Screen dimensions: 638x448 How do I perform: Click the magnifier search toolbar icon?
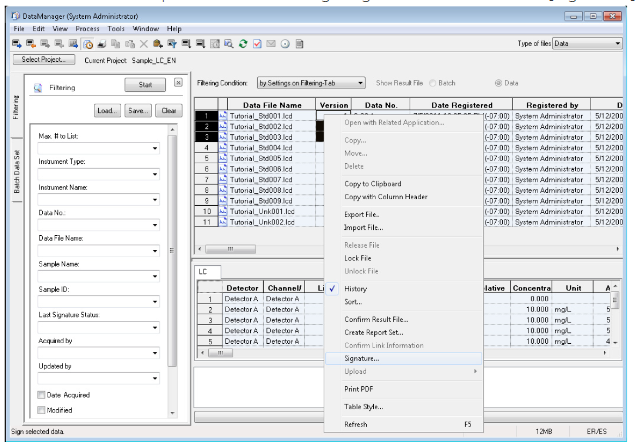coord(229,44)
